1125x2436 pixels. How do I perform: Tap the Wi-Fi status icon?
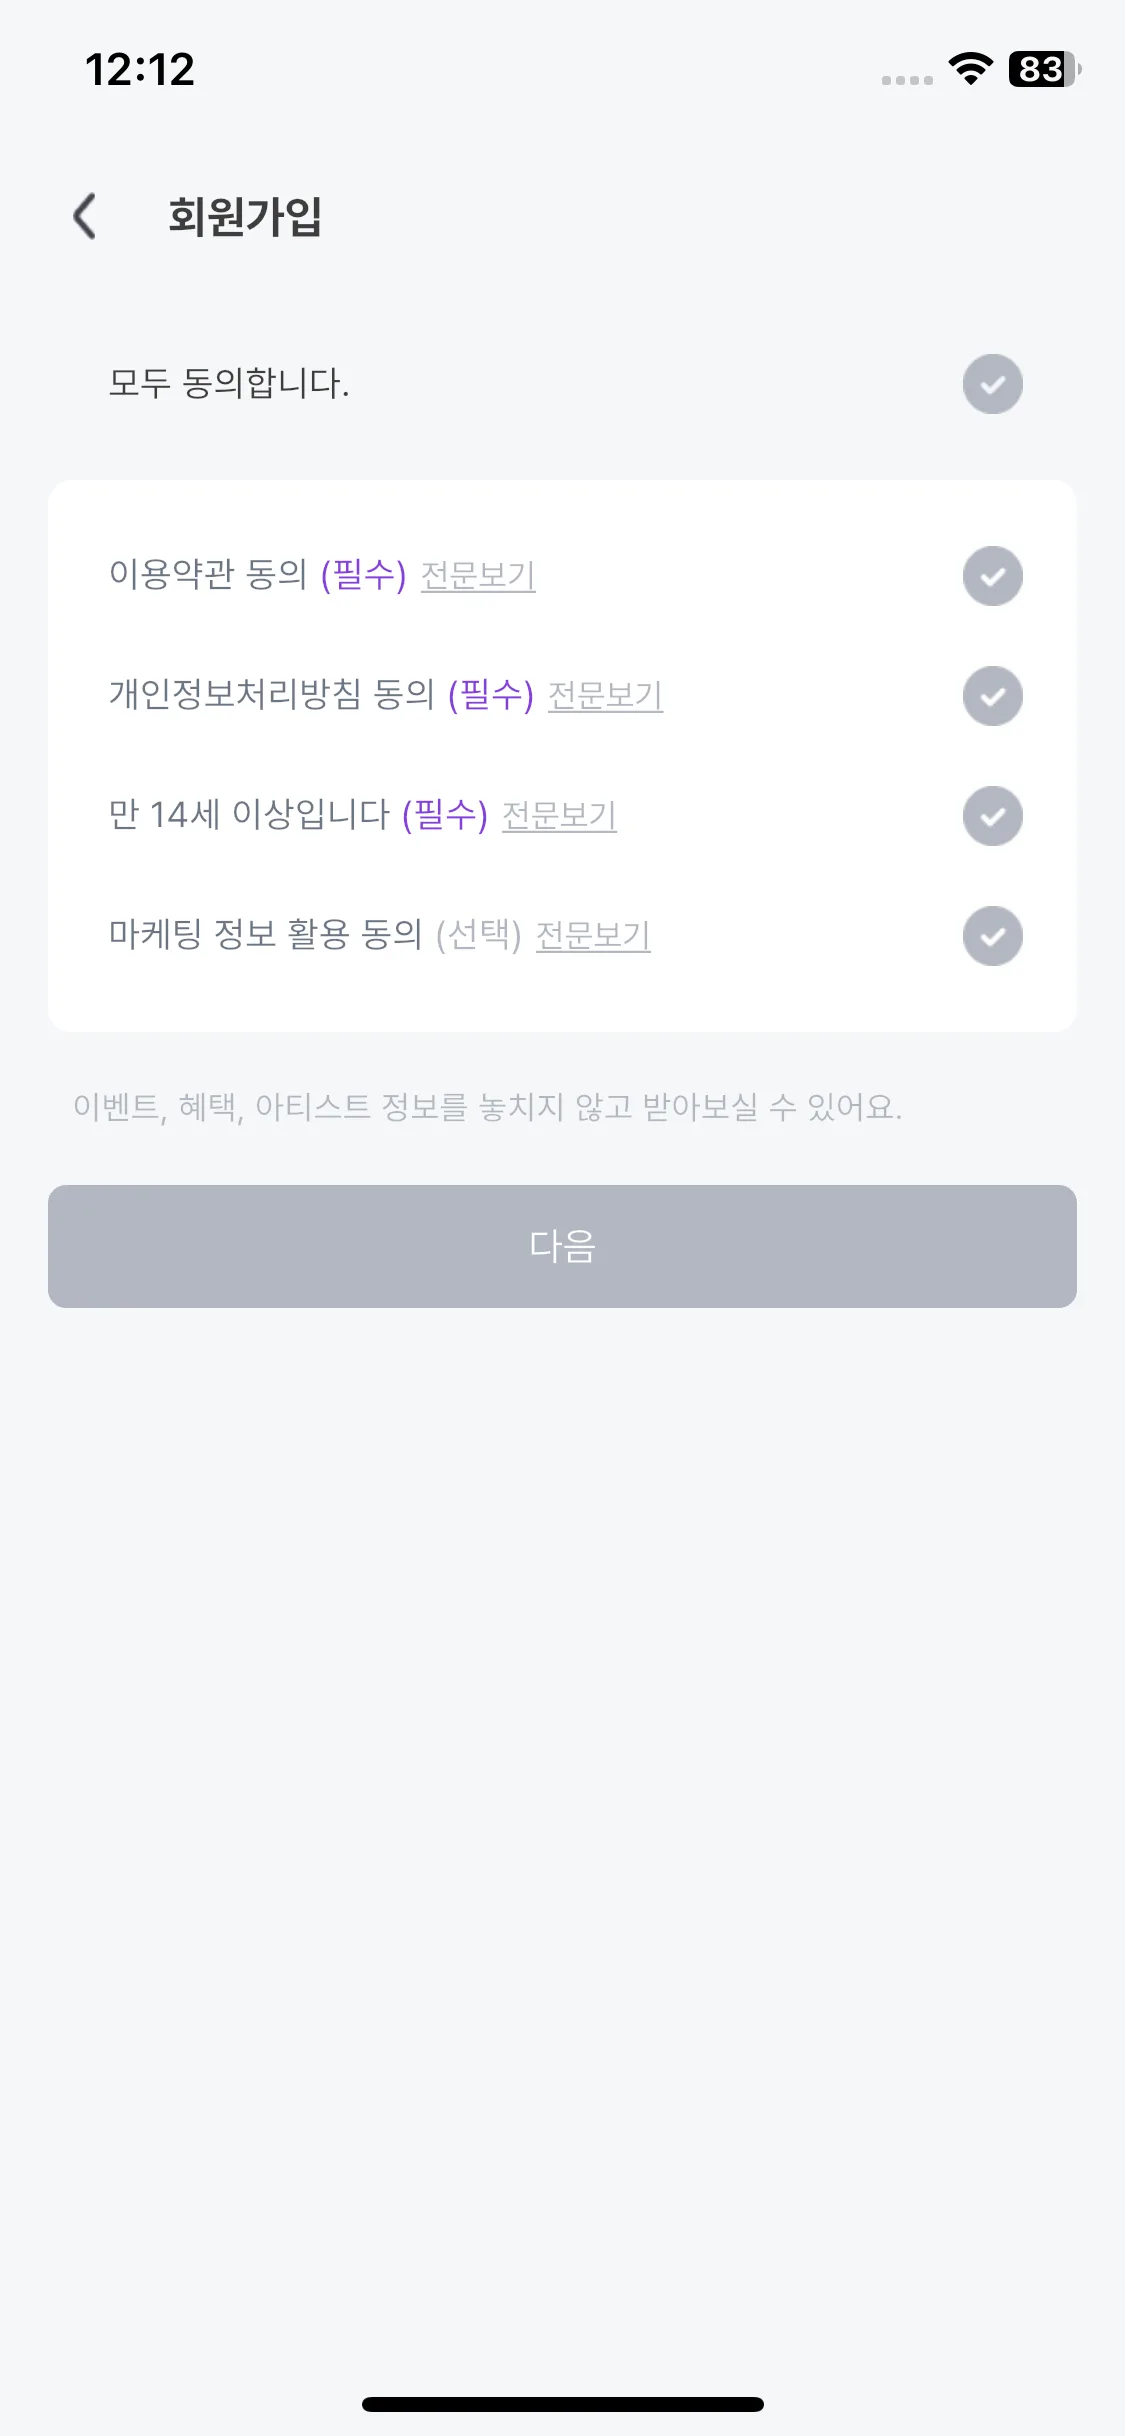pos(970,69)
